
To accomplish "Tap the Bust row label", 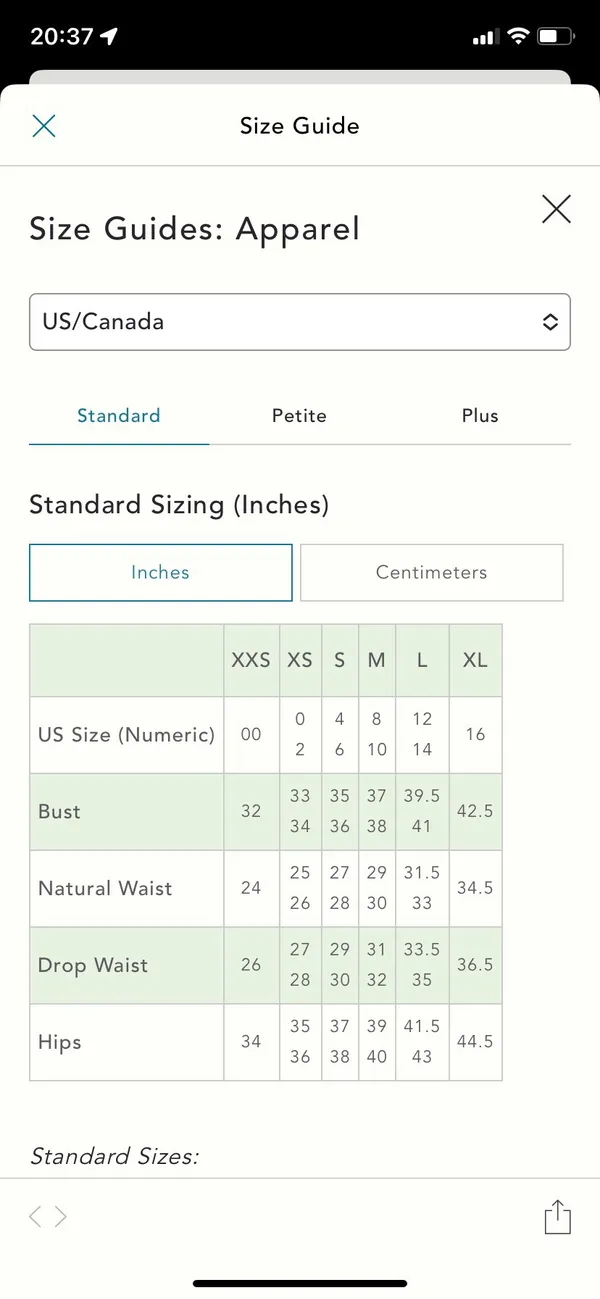I will [60, 811].
